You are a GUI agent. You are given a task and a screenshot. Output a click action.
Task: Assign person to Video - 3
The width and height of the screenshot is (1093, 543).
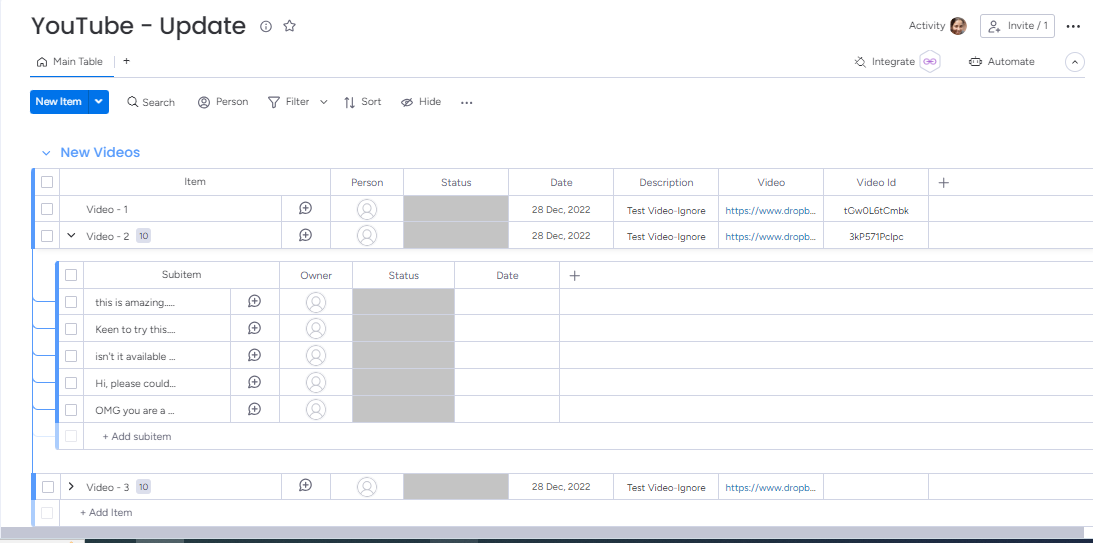point(367,487)
